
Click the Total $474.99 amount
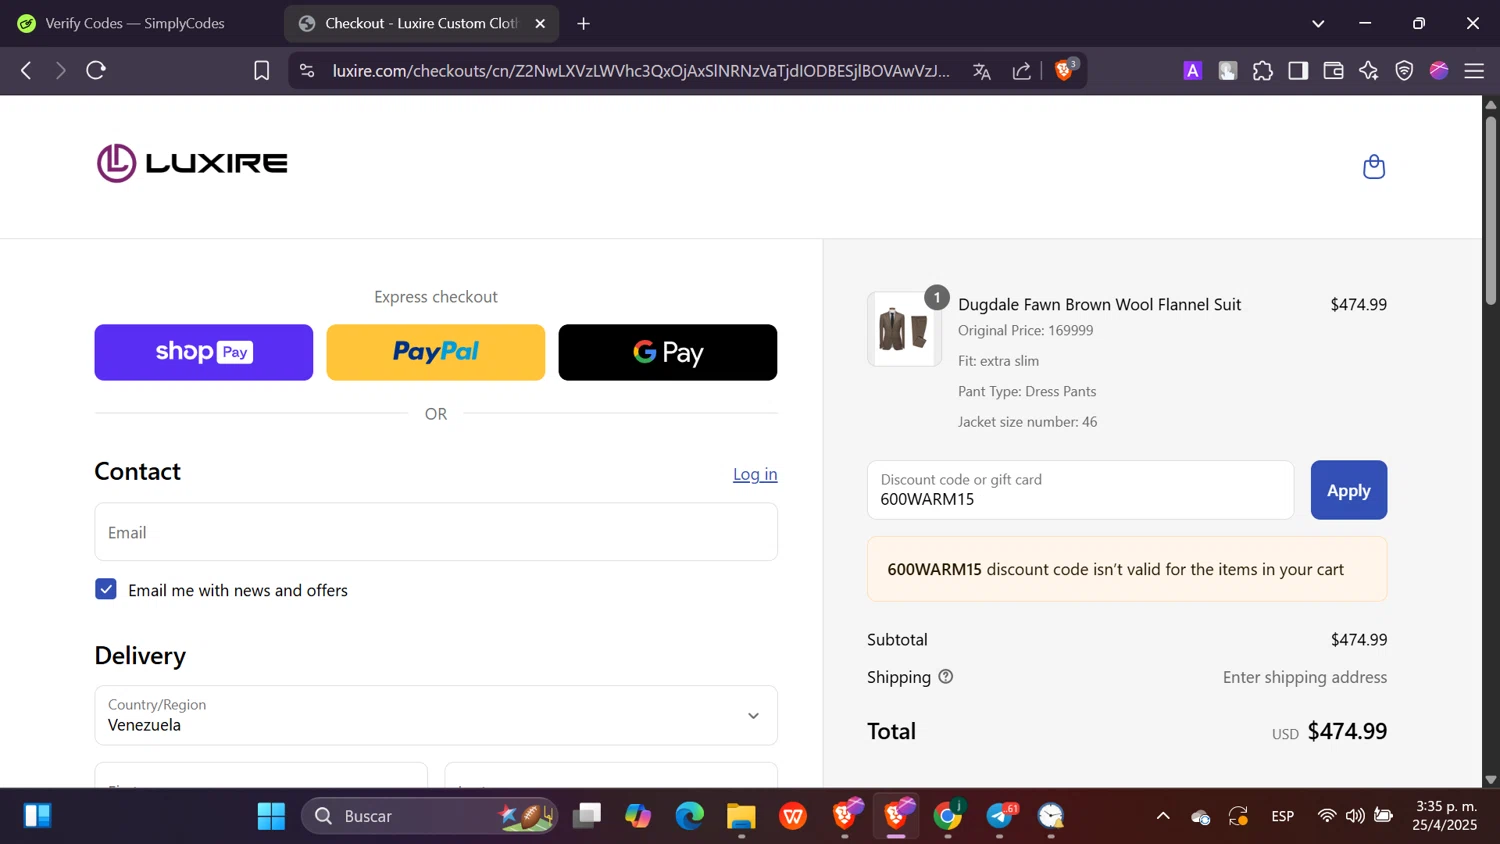coord(1347,731)
